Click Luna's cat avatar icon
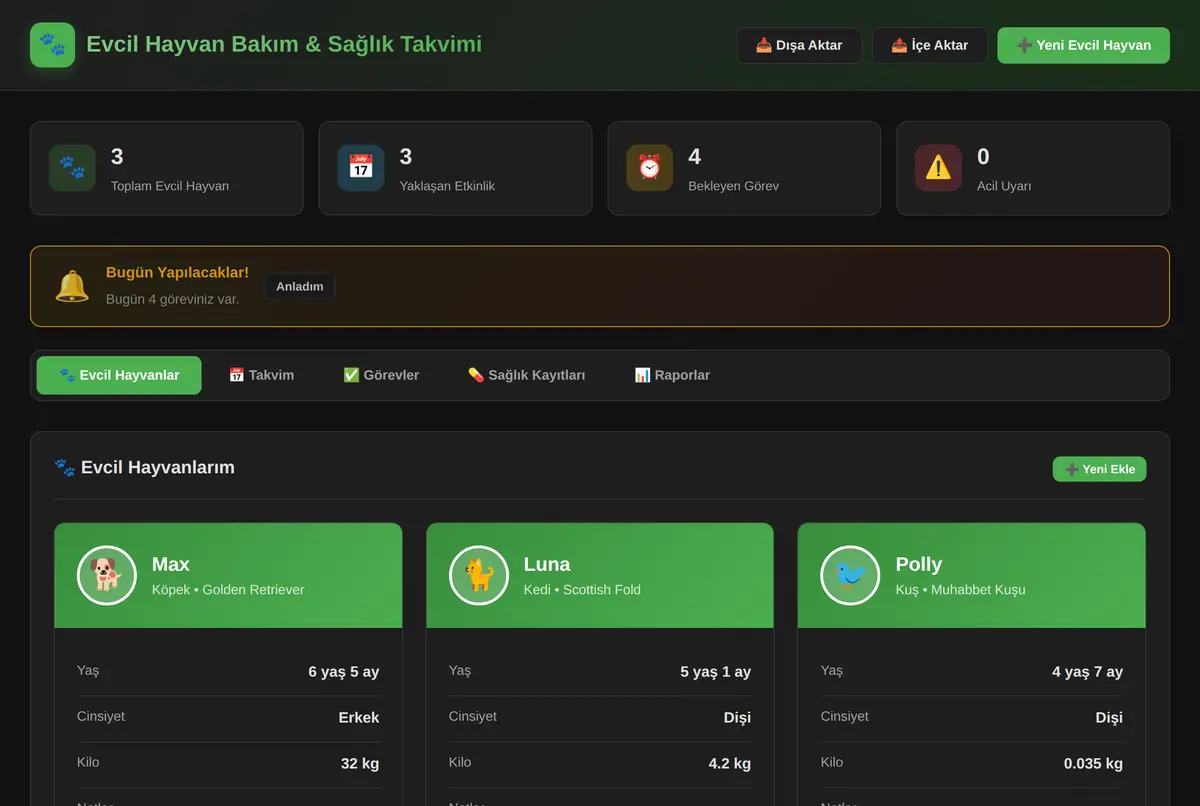Screen dimensions: 1200x806 tap(479, 575)
